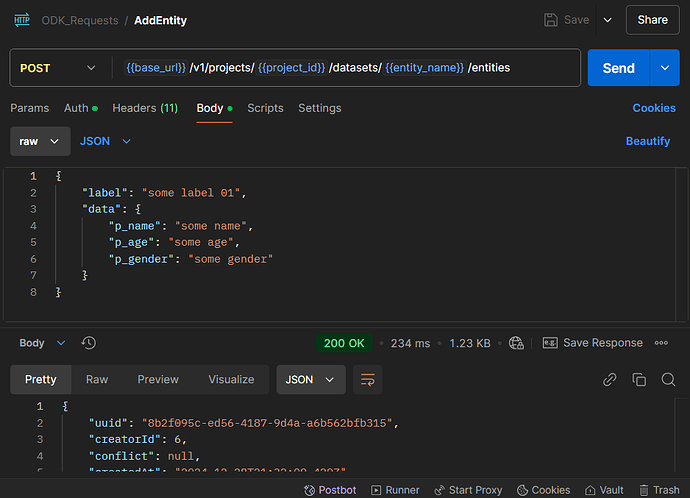Open the POST method dropdown
Image resolution: width=690 pixels, height=498 pixels.
[x=58, y=68]
